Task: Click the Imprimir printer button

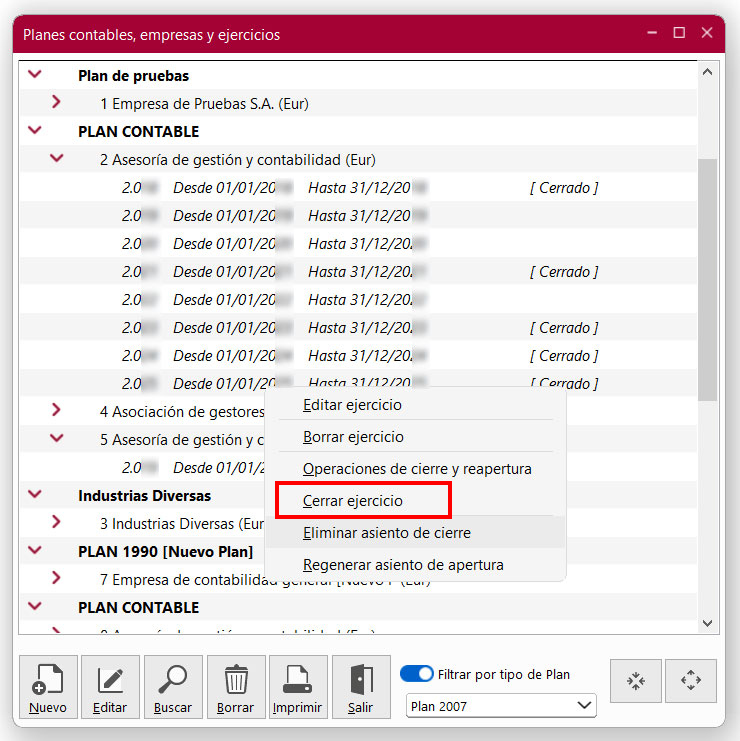Action: pos(298,687)
